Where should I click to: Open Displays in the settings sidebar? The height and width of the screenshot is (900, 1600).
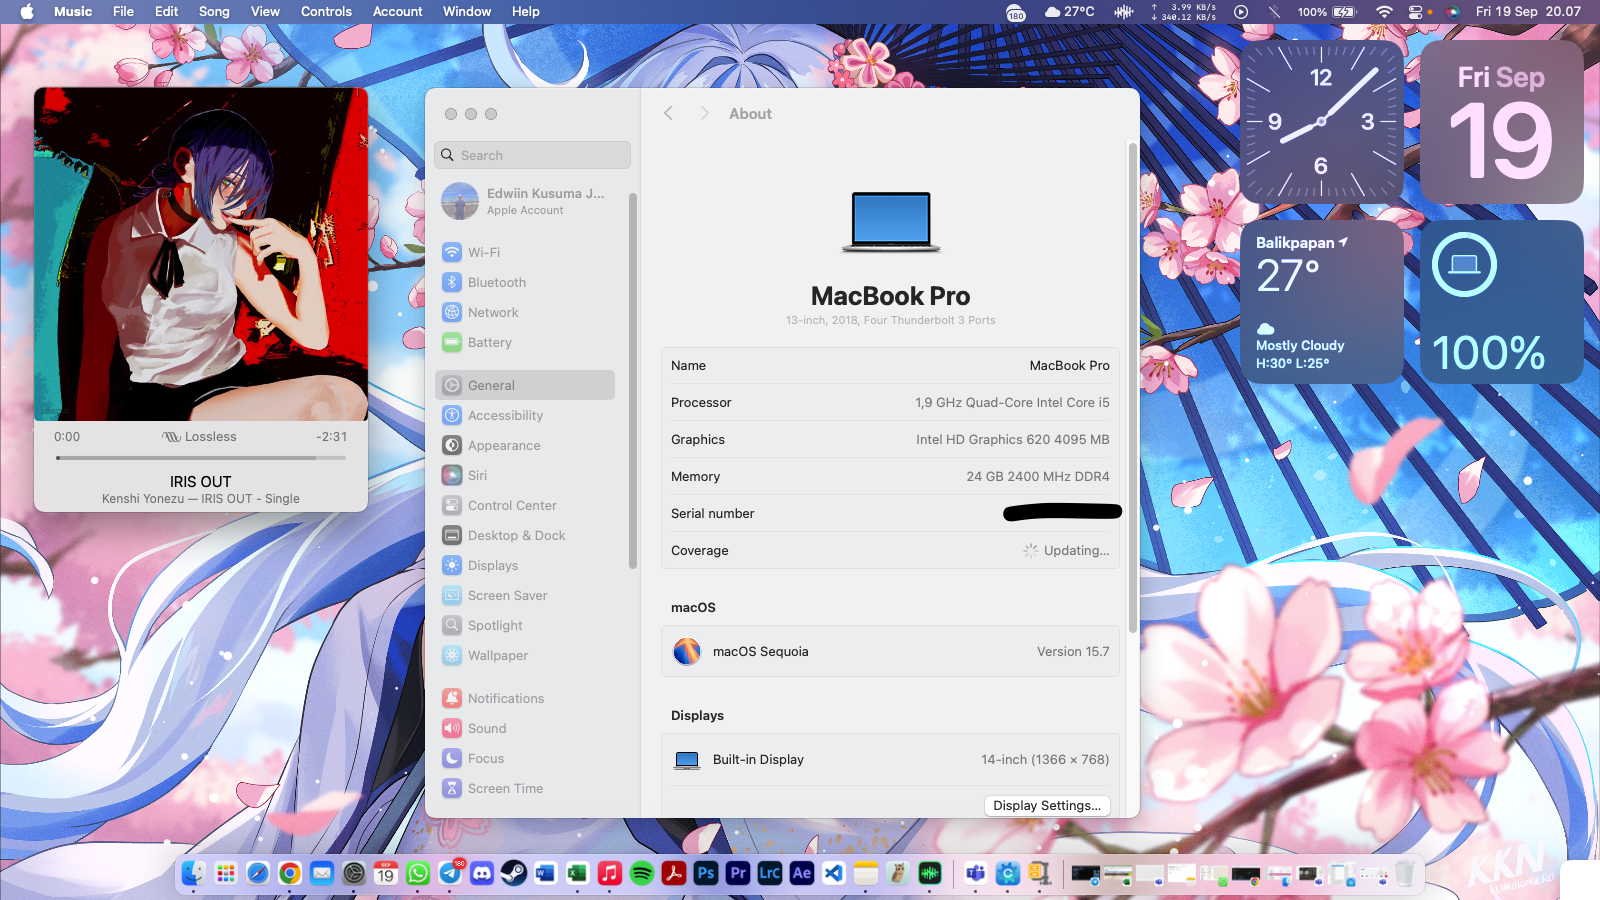tap(525, 565)
